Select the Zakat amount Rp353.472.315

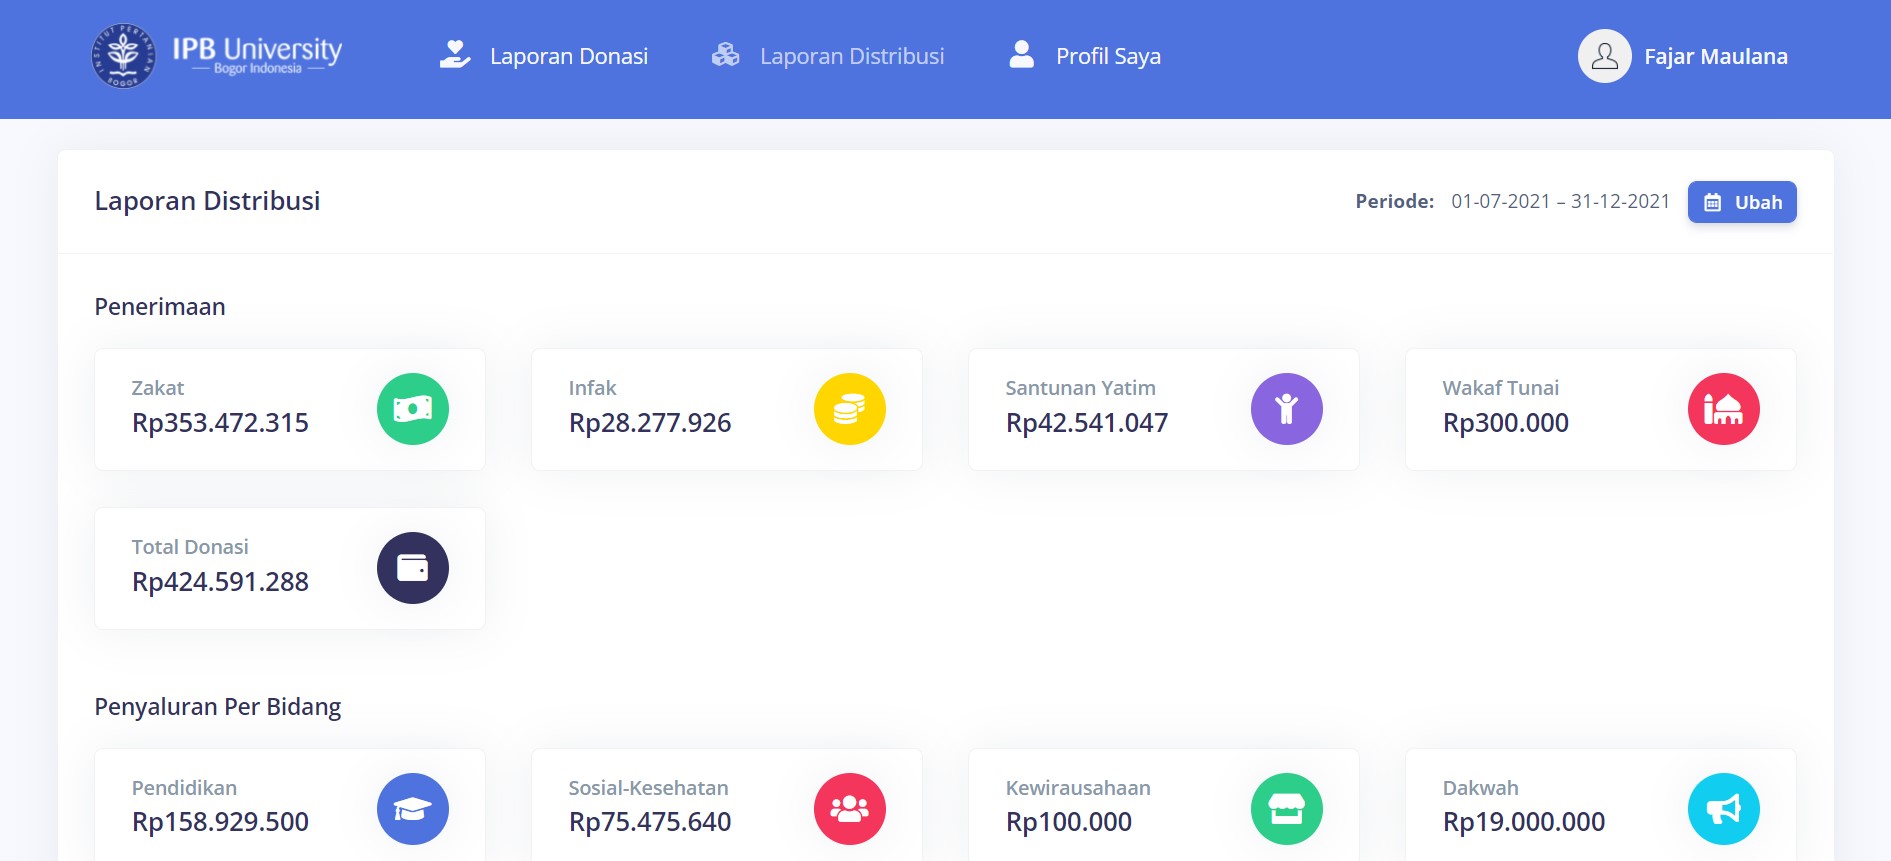point(220,423)
